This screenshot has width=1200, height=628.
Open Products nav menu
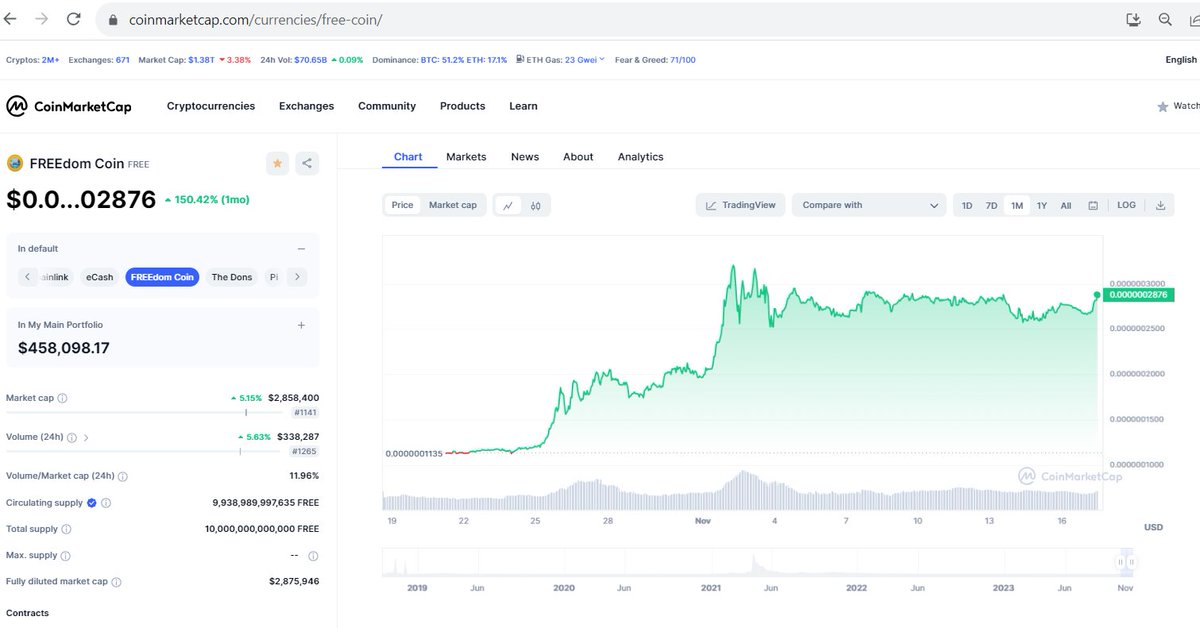click(x=462, y=106)
